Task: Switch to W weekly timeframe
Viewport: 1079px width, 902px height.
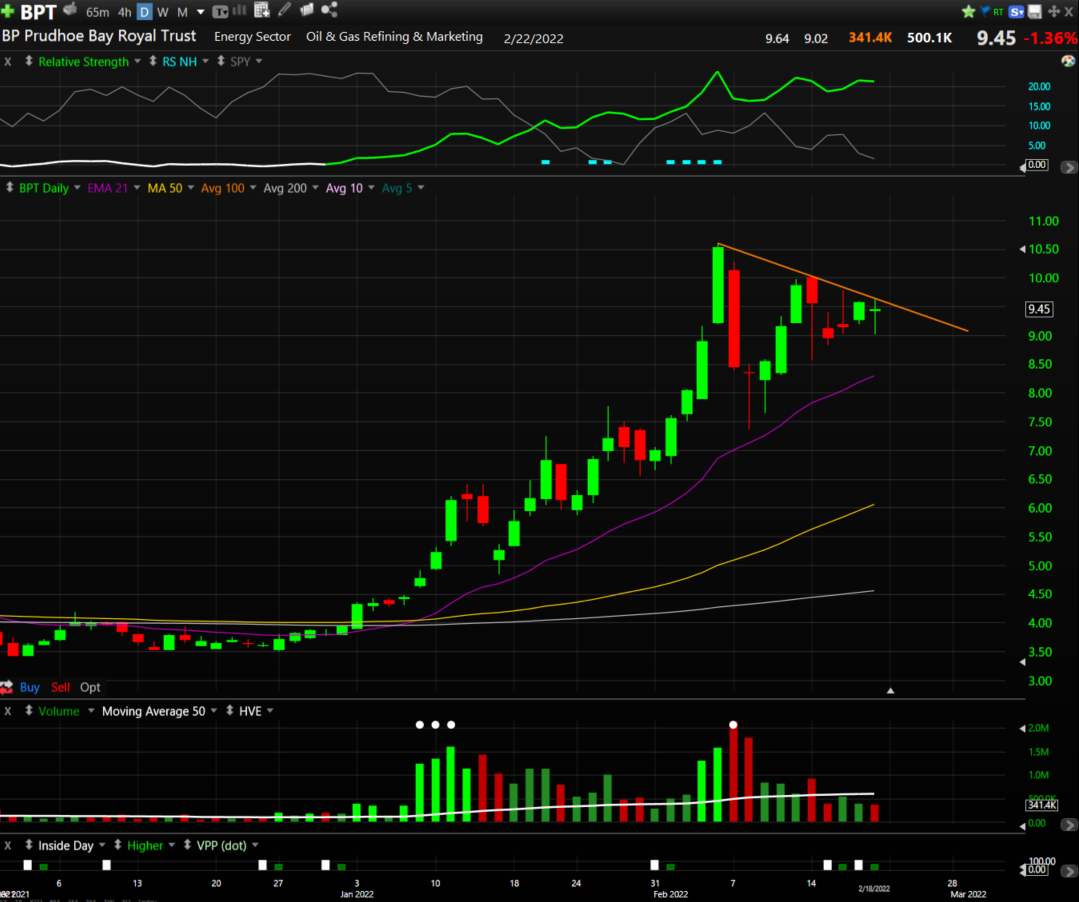Action: 163,12
